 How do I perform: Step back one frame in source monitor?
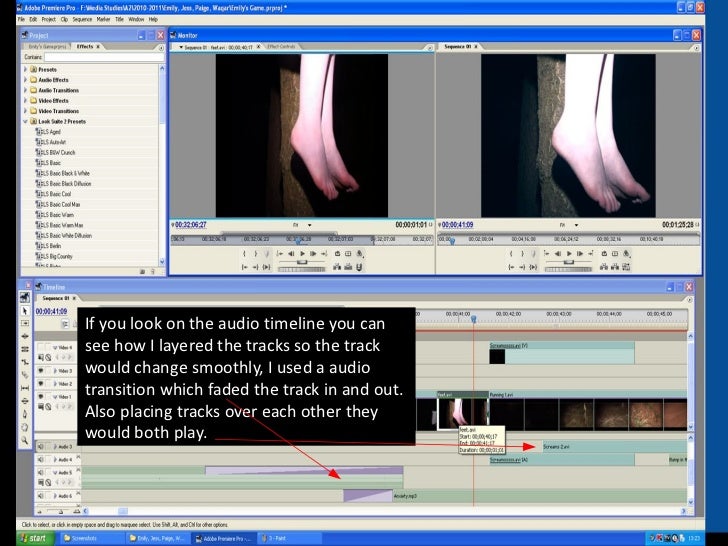[291, 254]
